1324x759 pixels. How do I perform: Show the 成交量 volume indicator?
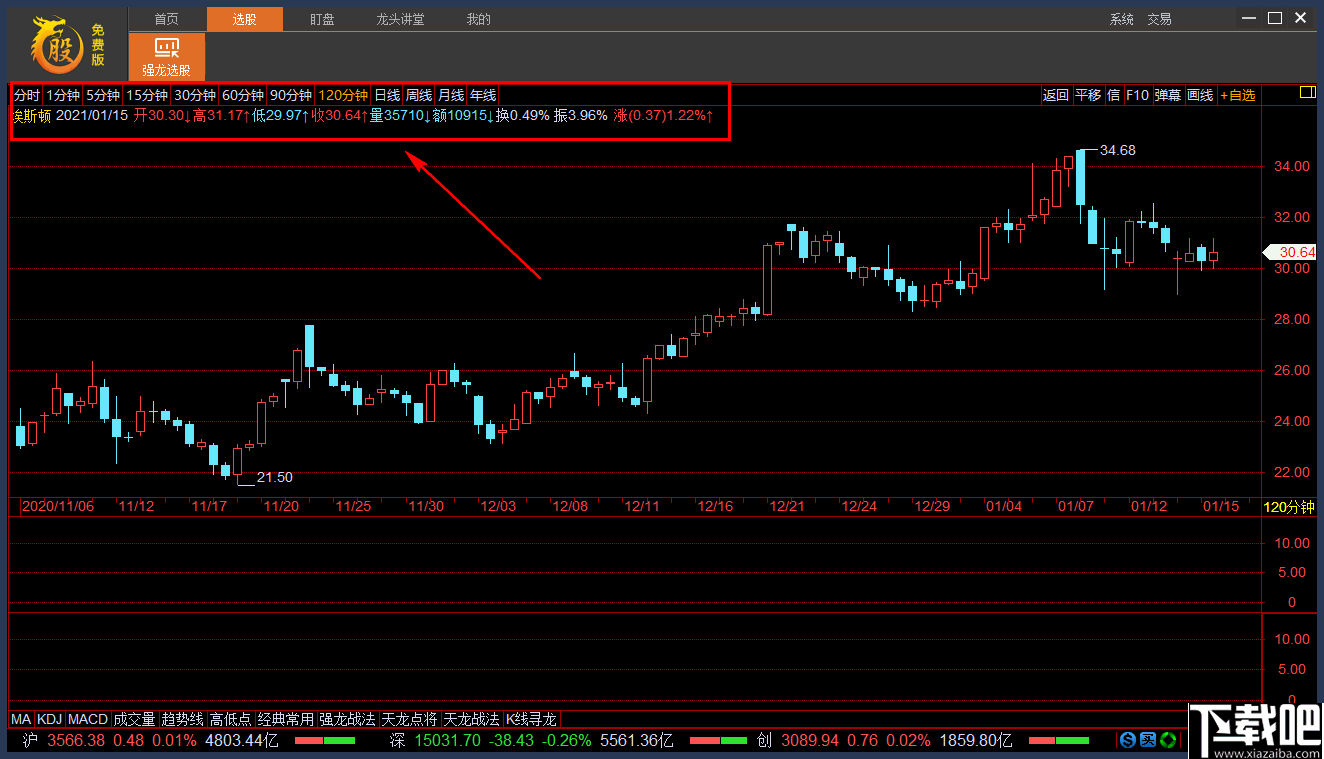[135, 719]
